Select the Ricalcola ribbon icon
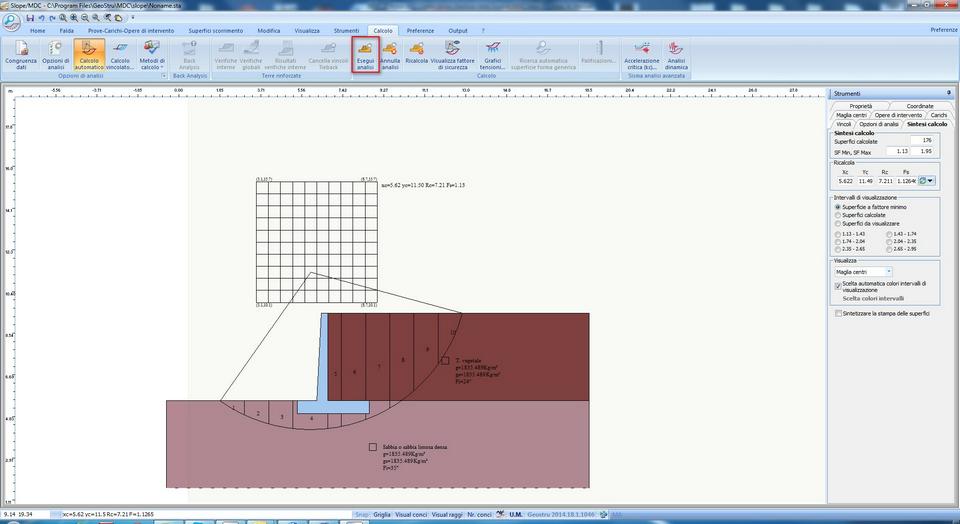This screenshot has height=524, width=960. (416, 55)
